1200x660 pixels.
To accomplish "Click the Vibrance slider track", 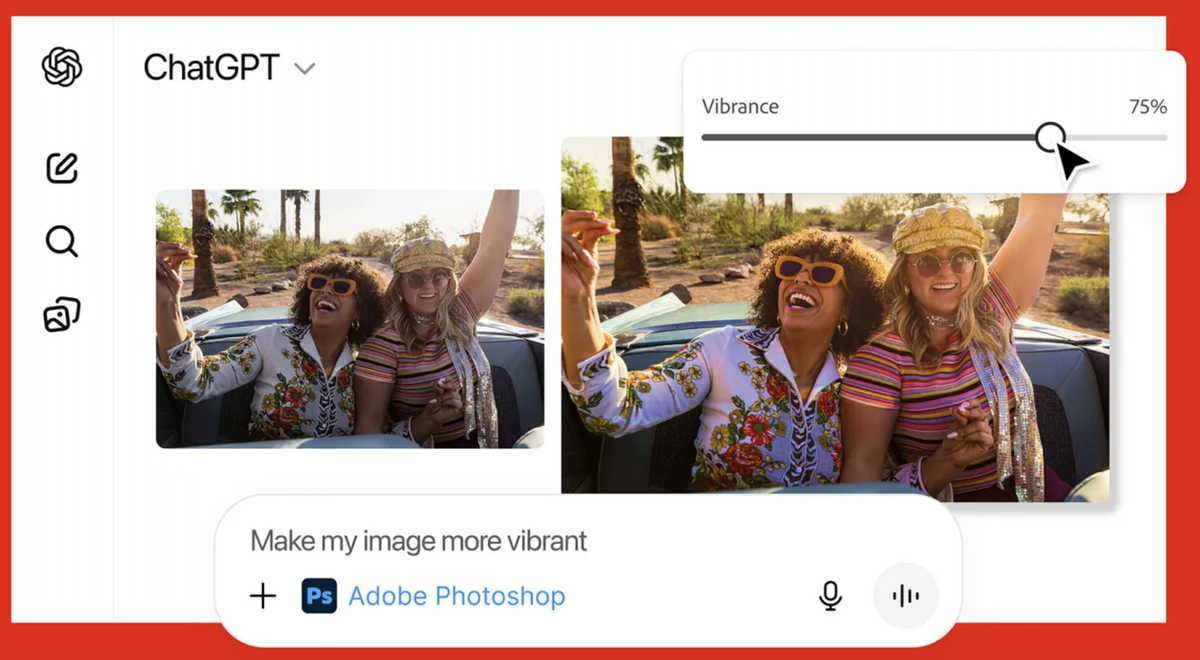I will (x=880, y=138).
